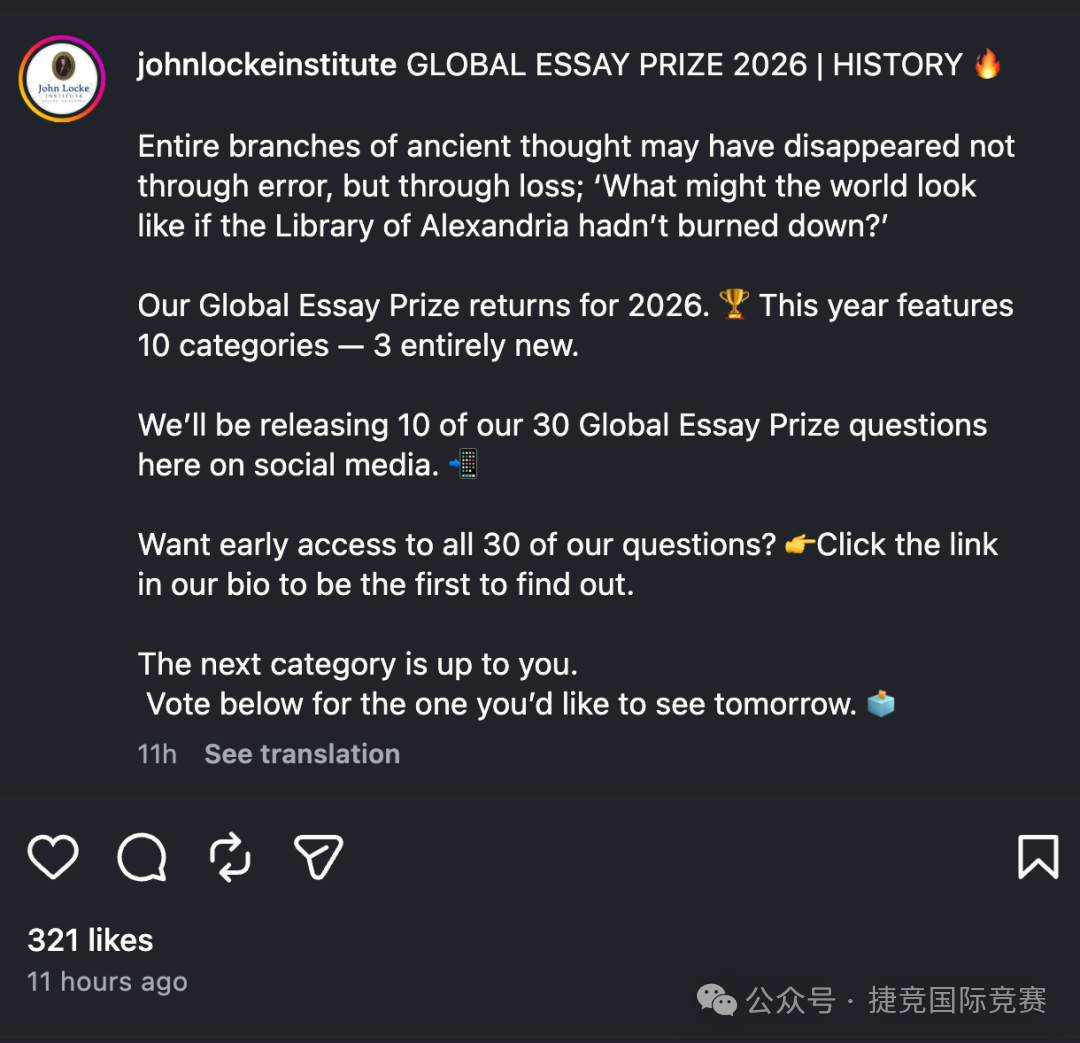Viewport: 1080px width, 1043px height.
Task: Click the trophy emoji in the caption
Action: click(734, 305)
